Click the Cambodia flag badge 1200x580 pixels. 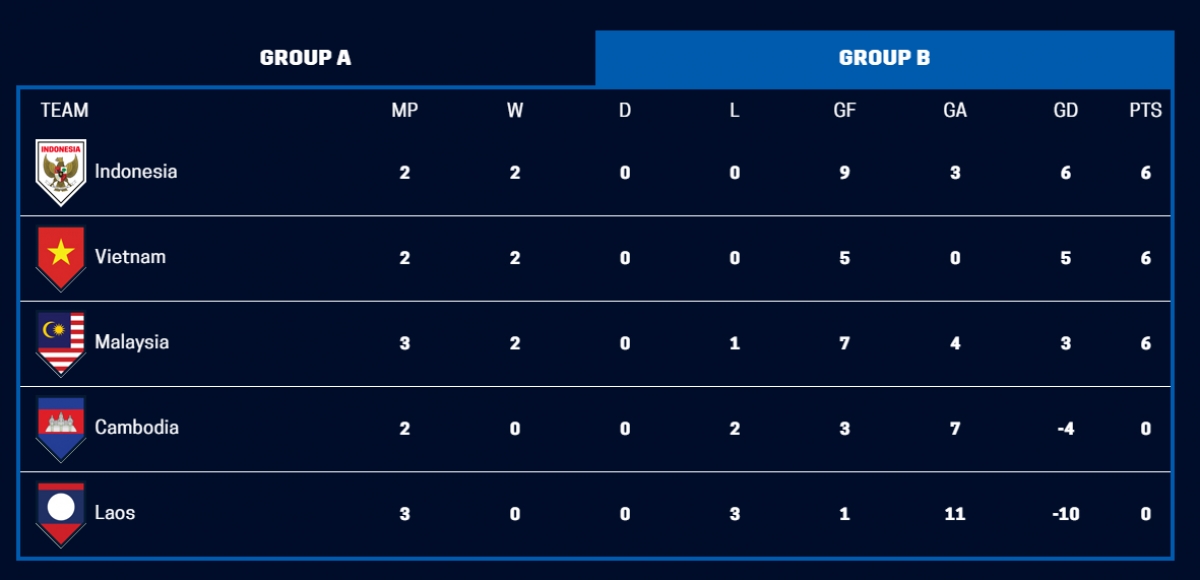pos(61,428)
